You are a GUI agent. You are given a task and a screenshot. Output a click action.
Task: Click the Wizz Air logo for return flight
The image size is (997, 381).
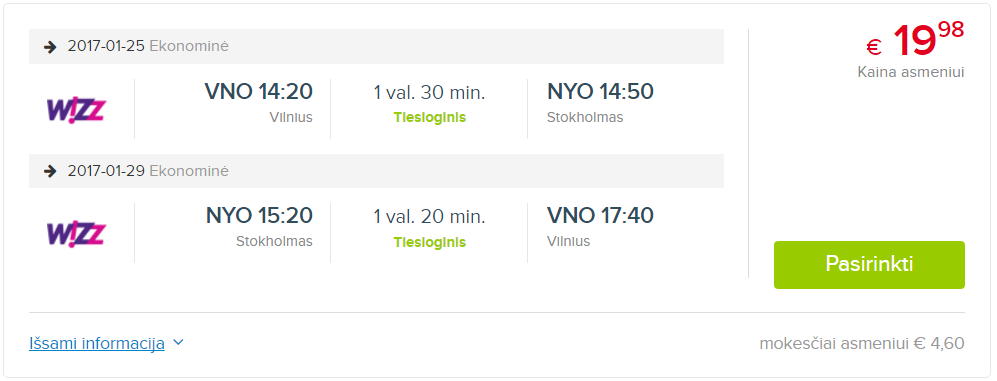[75, 233]
